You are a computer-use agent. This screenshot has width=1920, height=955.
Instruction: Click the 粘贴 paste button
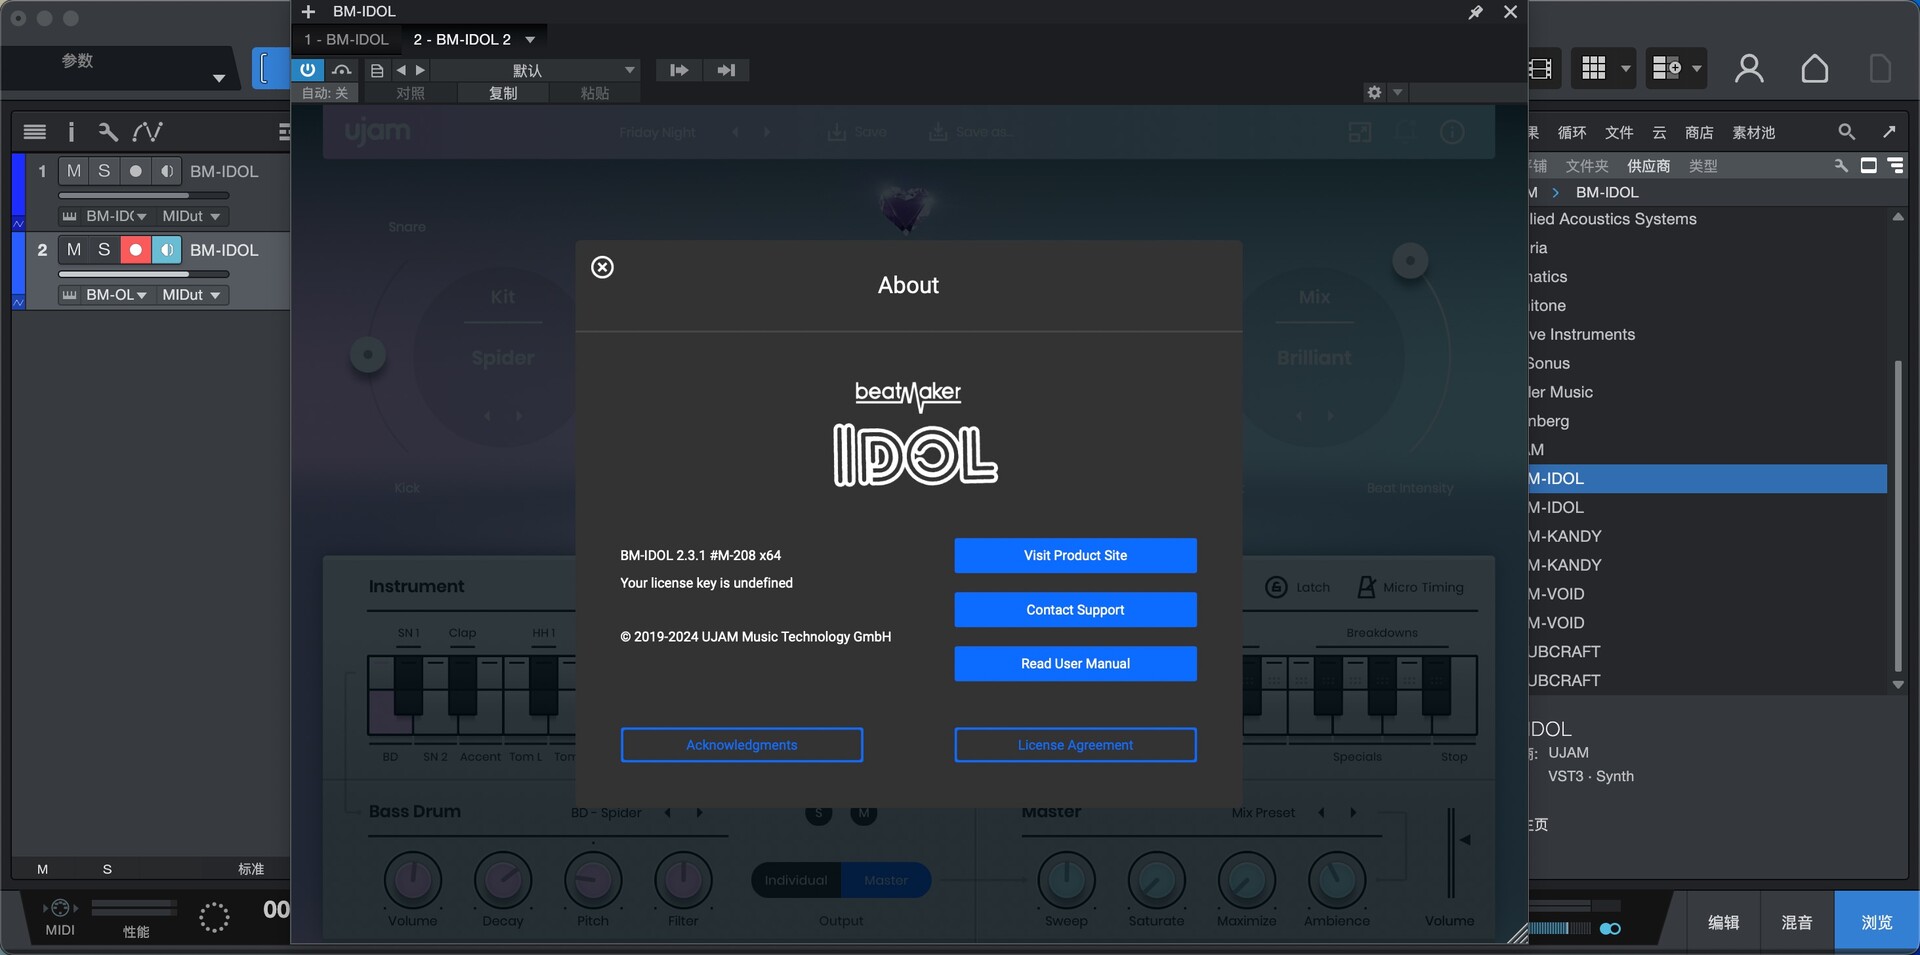pos(595,93)
